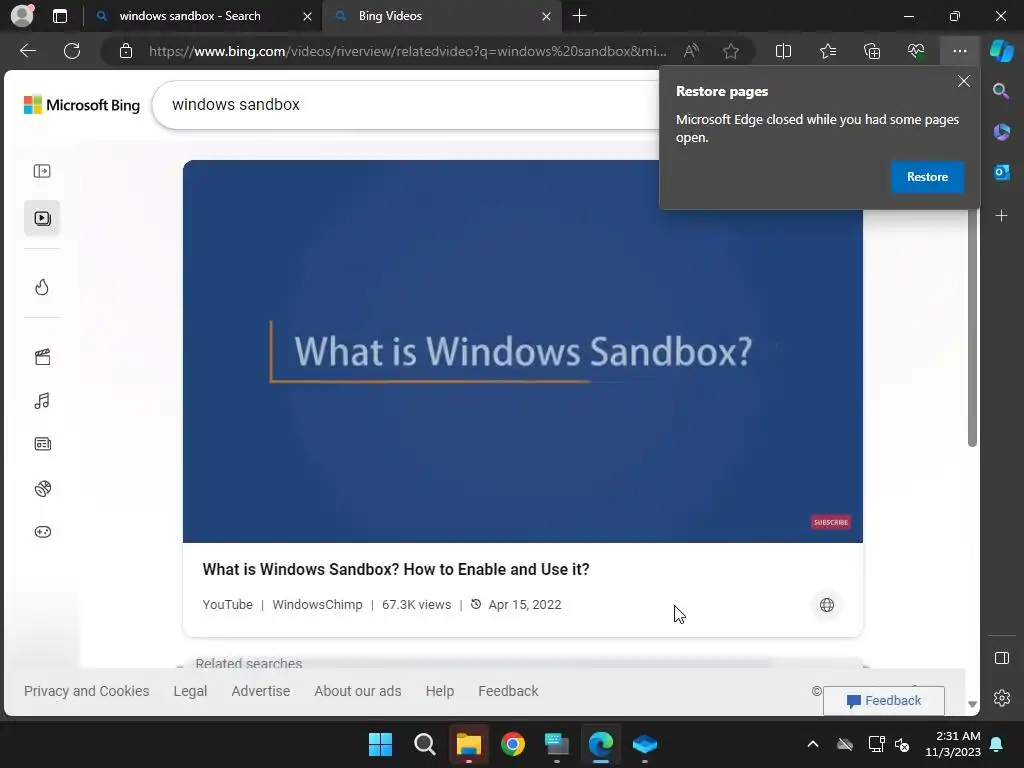Open Outlook in the sidebar
This screenshot has height=768, width=1024.
click(x=1001, y=172)
